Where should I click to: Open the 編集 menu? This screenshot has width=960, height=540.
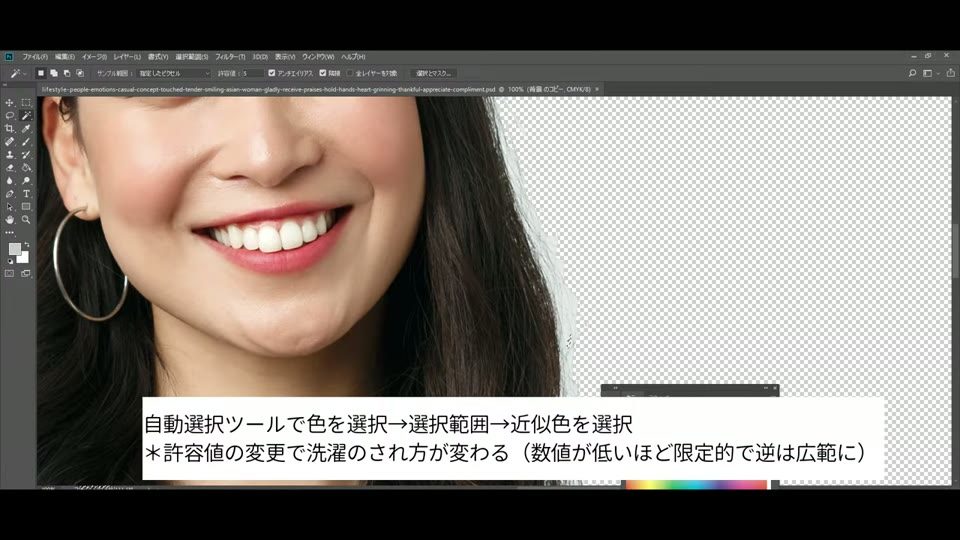tap(64, 56)
